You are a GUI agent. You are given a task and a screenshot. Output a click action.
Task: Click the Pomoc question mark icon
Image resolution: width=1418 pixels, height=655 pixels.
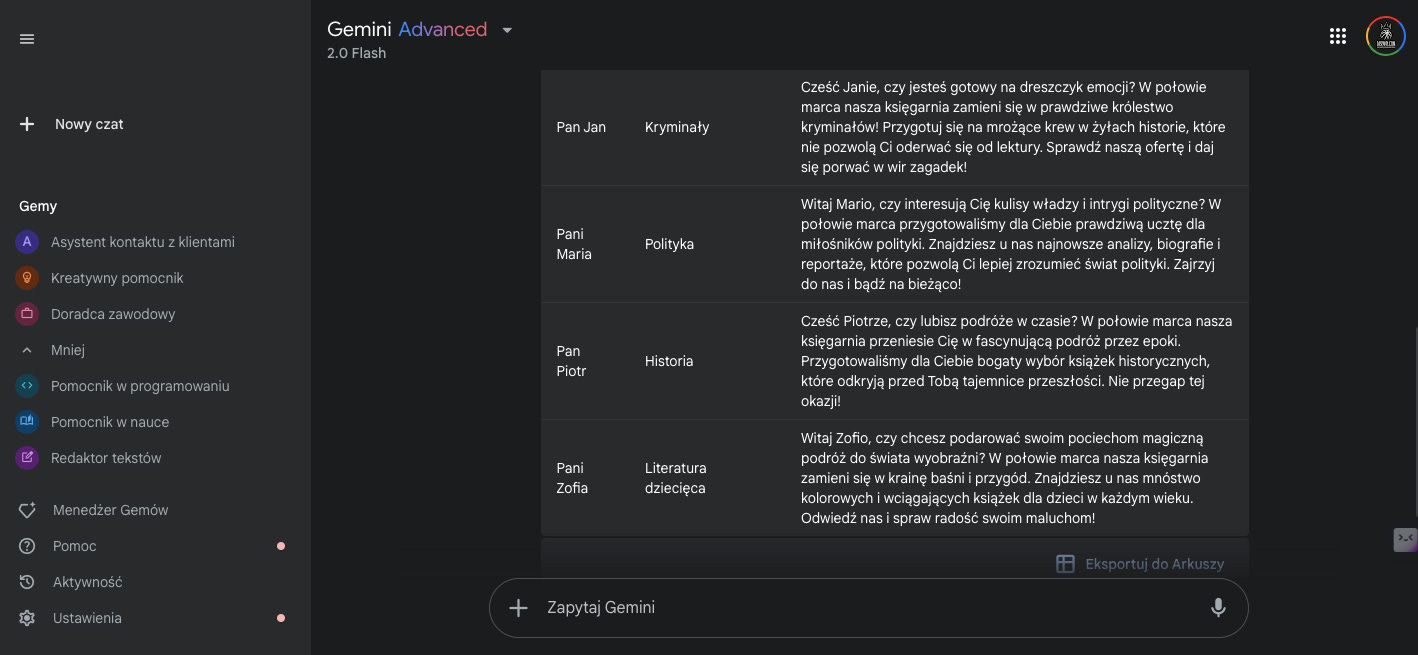click(27, 546)
